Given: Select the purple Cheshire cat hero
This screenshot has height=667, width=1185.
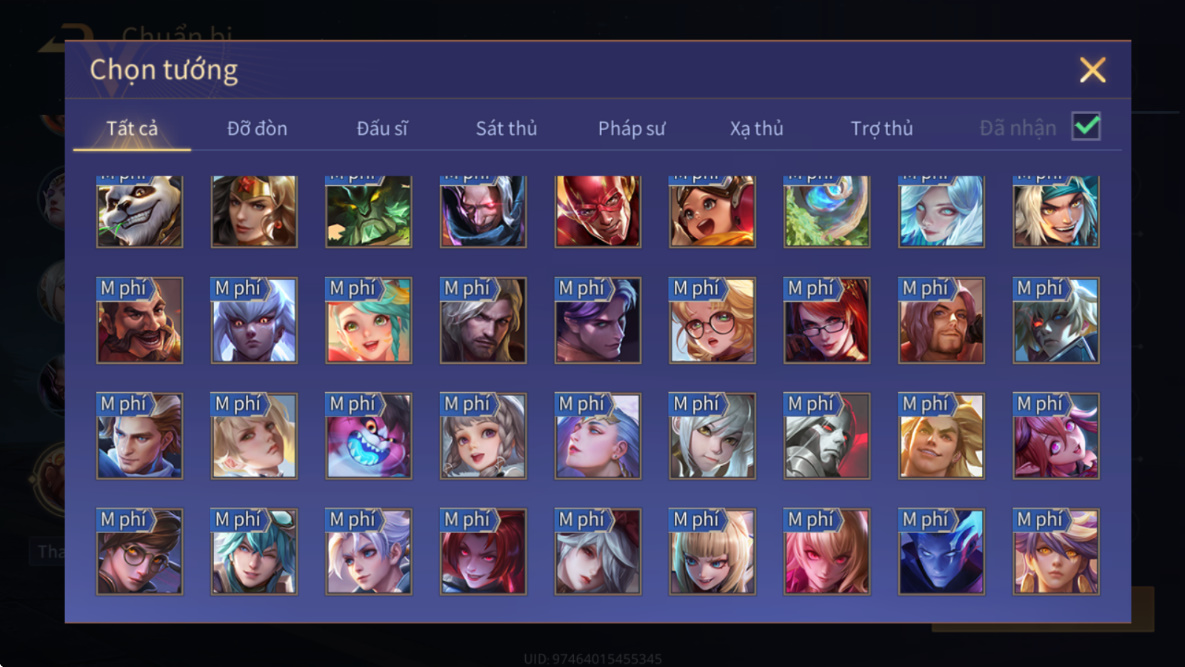Looking at the screenshot, I should coord(369,436).
